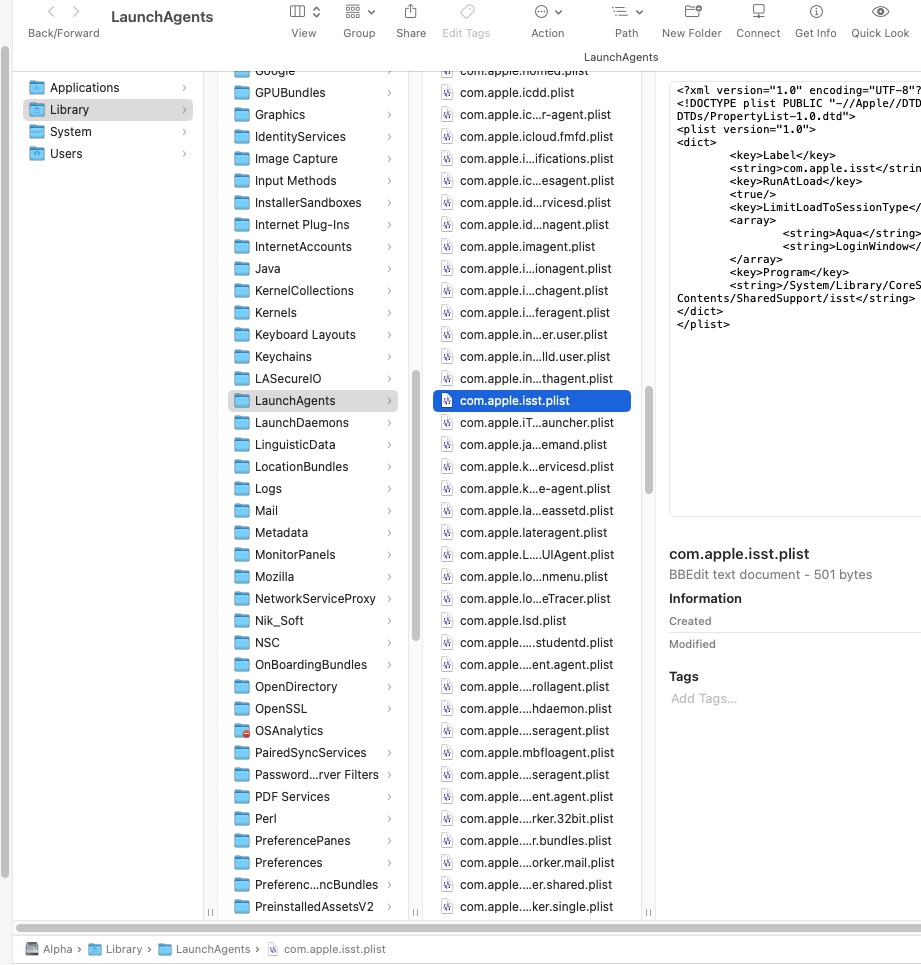Click the OSAnalytics restricted folder icon
Image resolution: width=921 pixels, height=965 pixels.
(242, 731)
